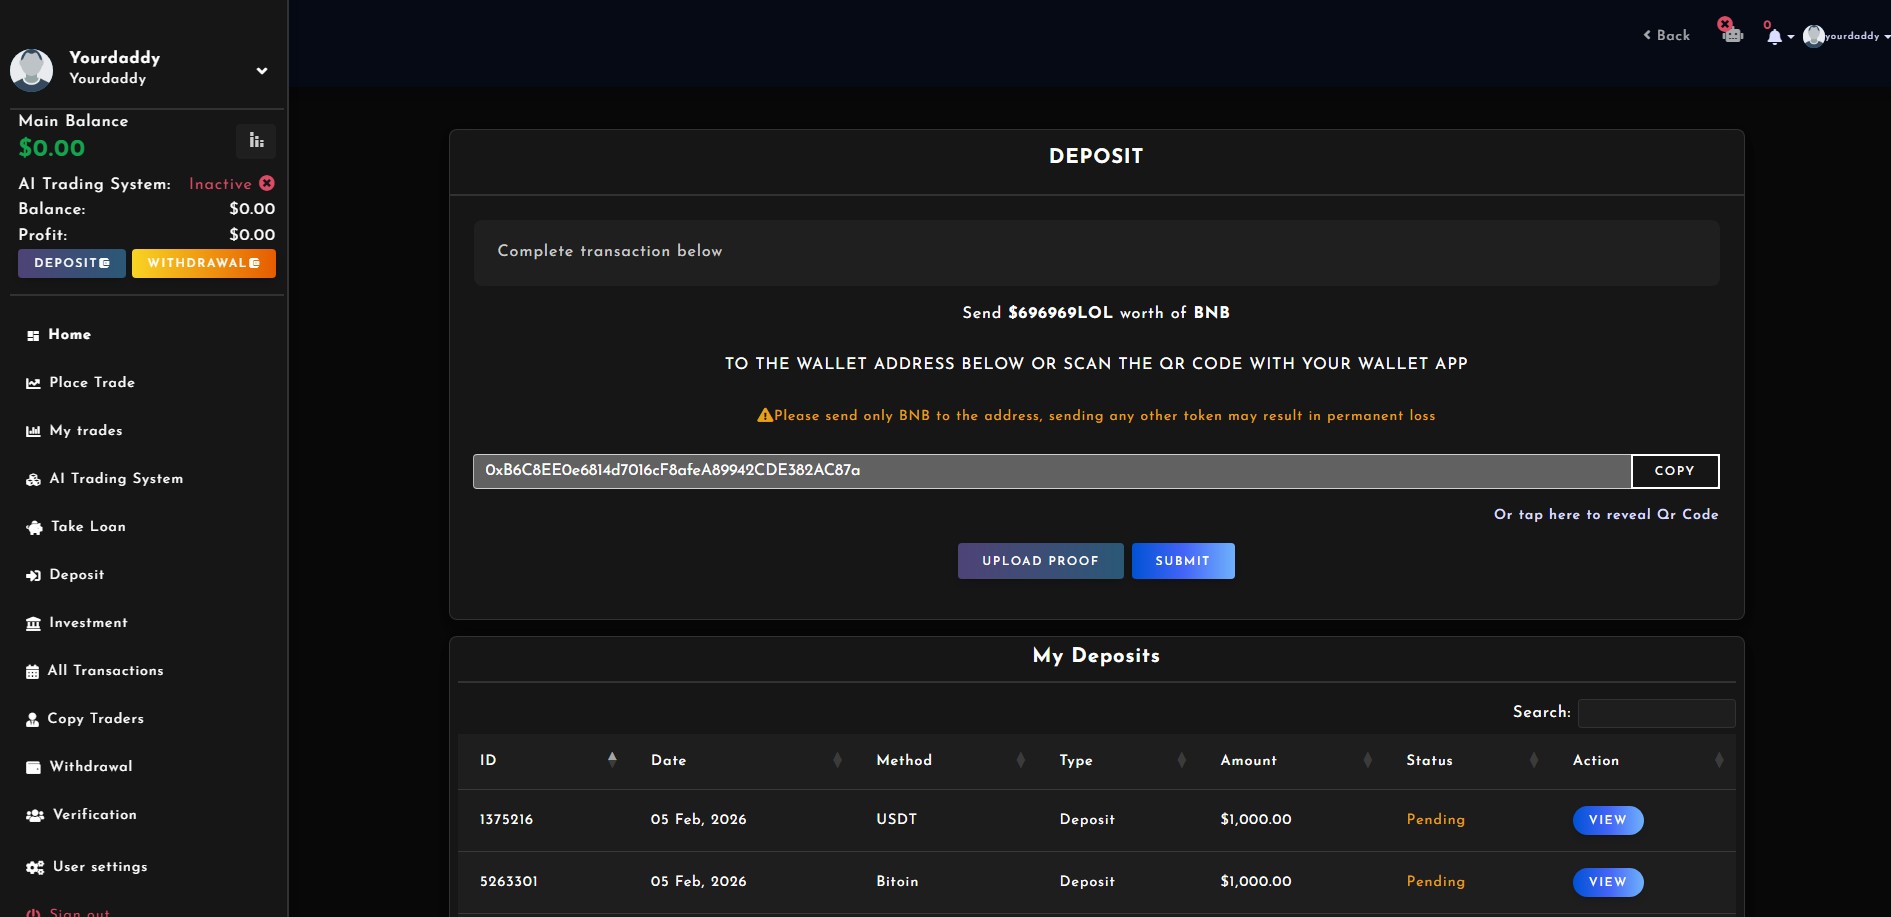Open the User settings gear icon
Viewport: 1891px width, 917px height.
[32, 867]
